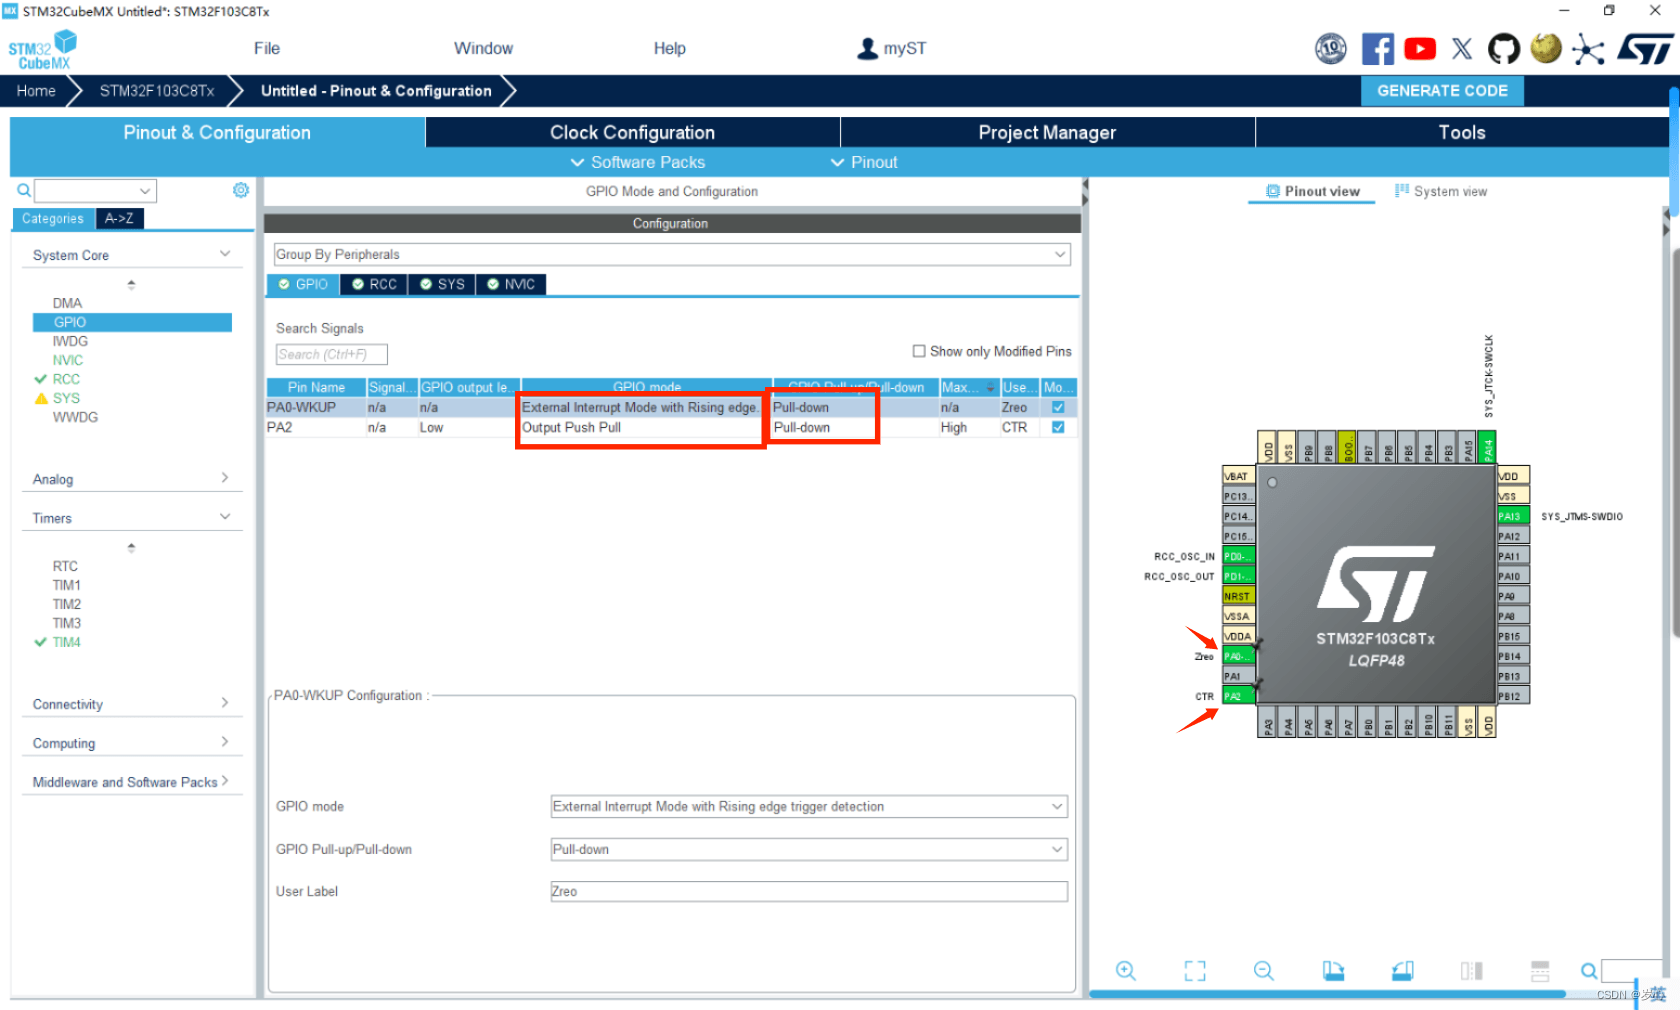
Task: Select TIM4 in the Timers list
Action: point(66,642)
